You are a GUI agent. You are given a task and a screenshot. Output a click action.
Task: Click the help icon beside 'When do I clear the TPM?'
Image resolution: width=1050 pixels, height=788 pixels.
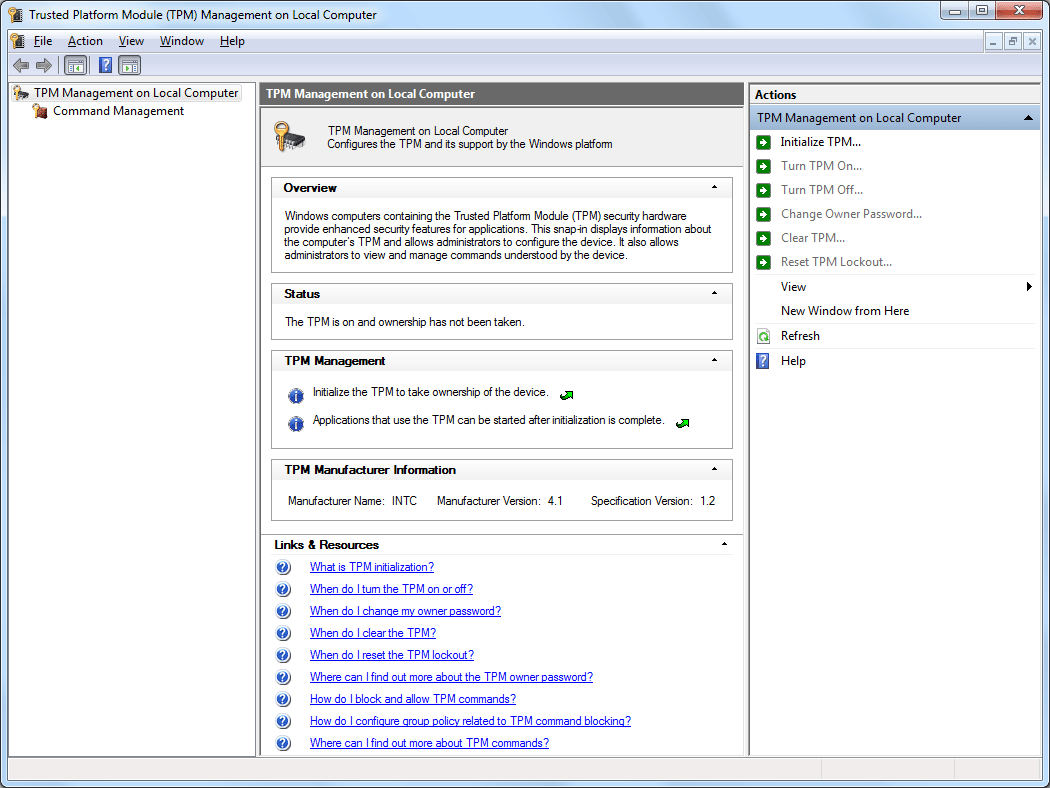tap(283, 633)
